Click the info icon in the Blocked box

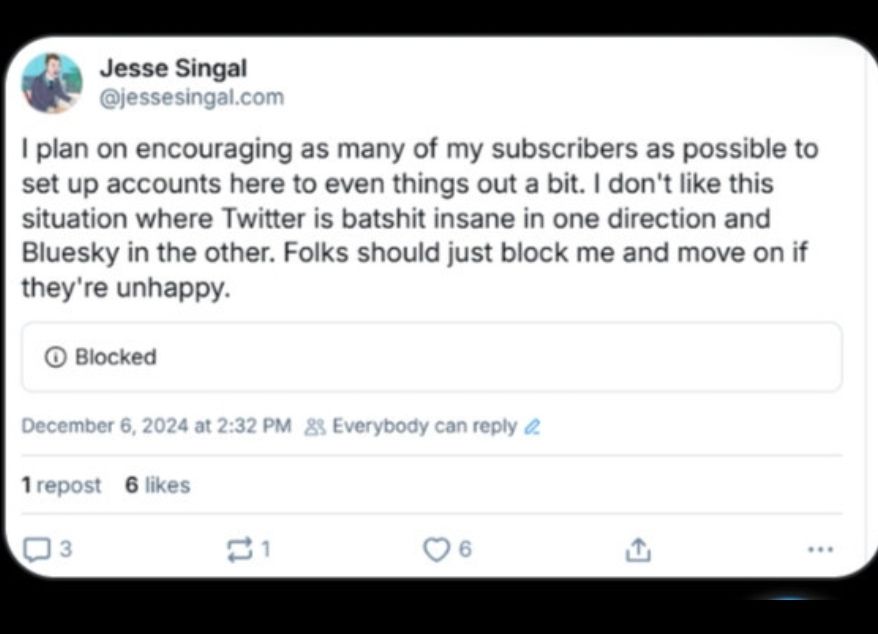[57, 357]
